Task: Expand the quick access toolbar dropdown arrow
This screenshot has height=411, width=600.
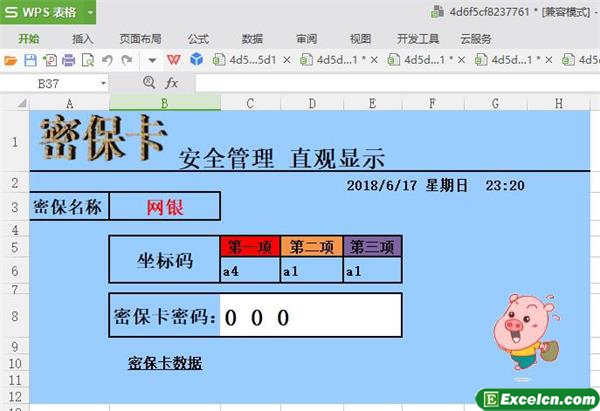Action: [x=152, y=60]
